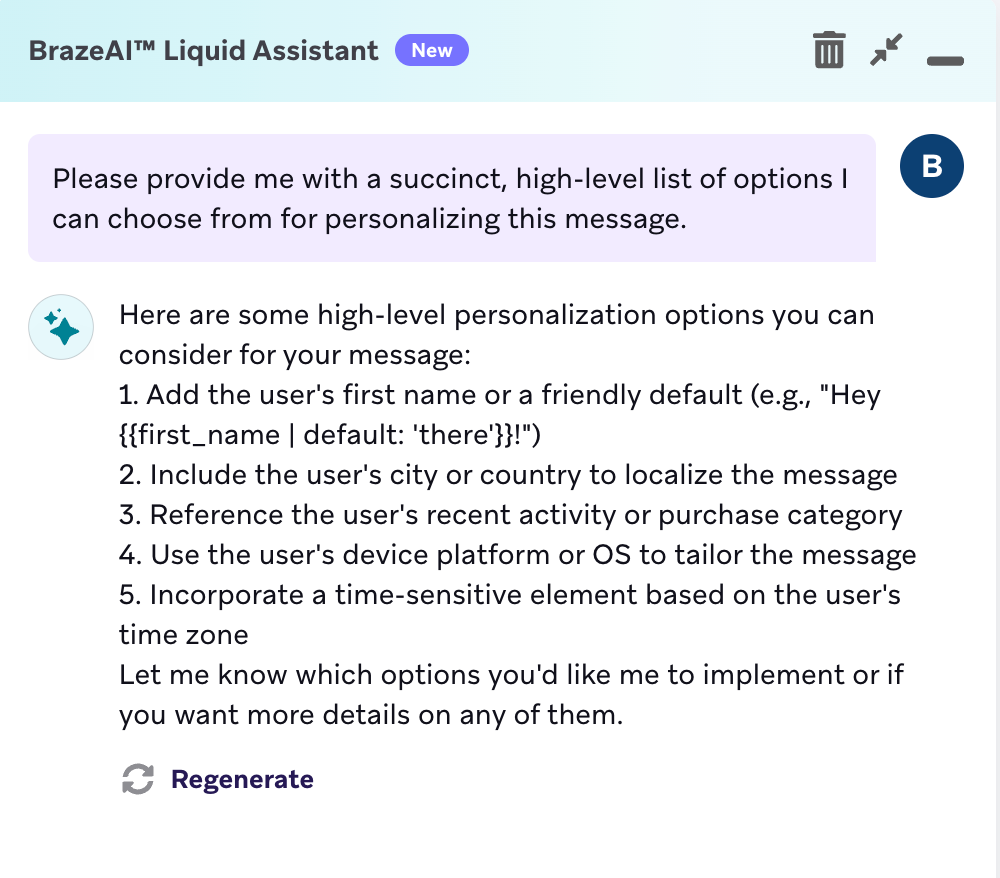Select the BrazeAI sparkle avatar icon

(x=61, y=327)
